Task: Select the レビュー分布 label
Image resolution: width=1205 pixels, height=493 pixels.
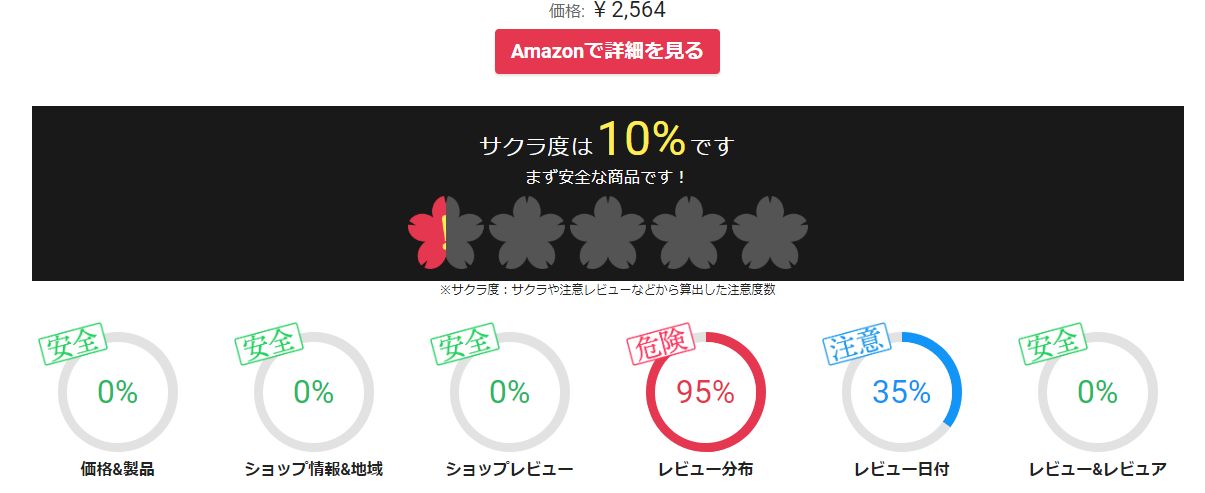Action: (x=706, y=469)
